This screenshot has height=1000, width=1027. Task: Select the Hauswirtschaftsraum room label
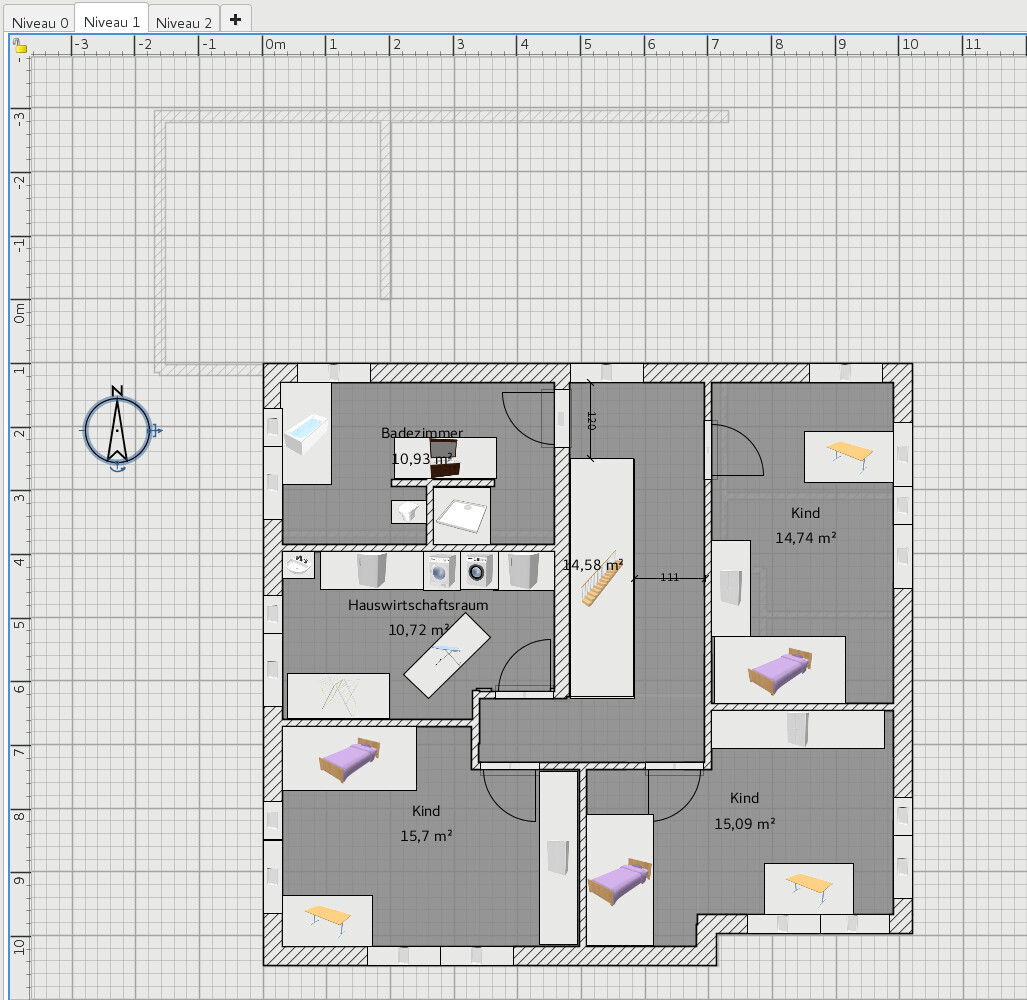[x=418, y=605]
